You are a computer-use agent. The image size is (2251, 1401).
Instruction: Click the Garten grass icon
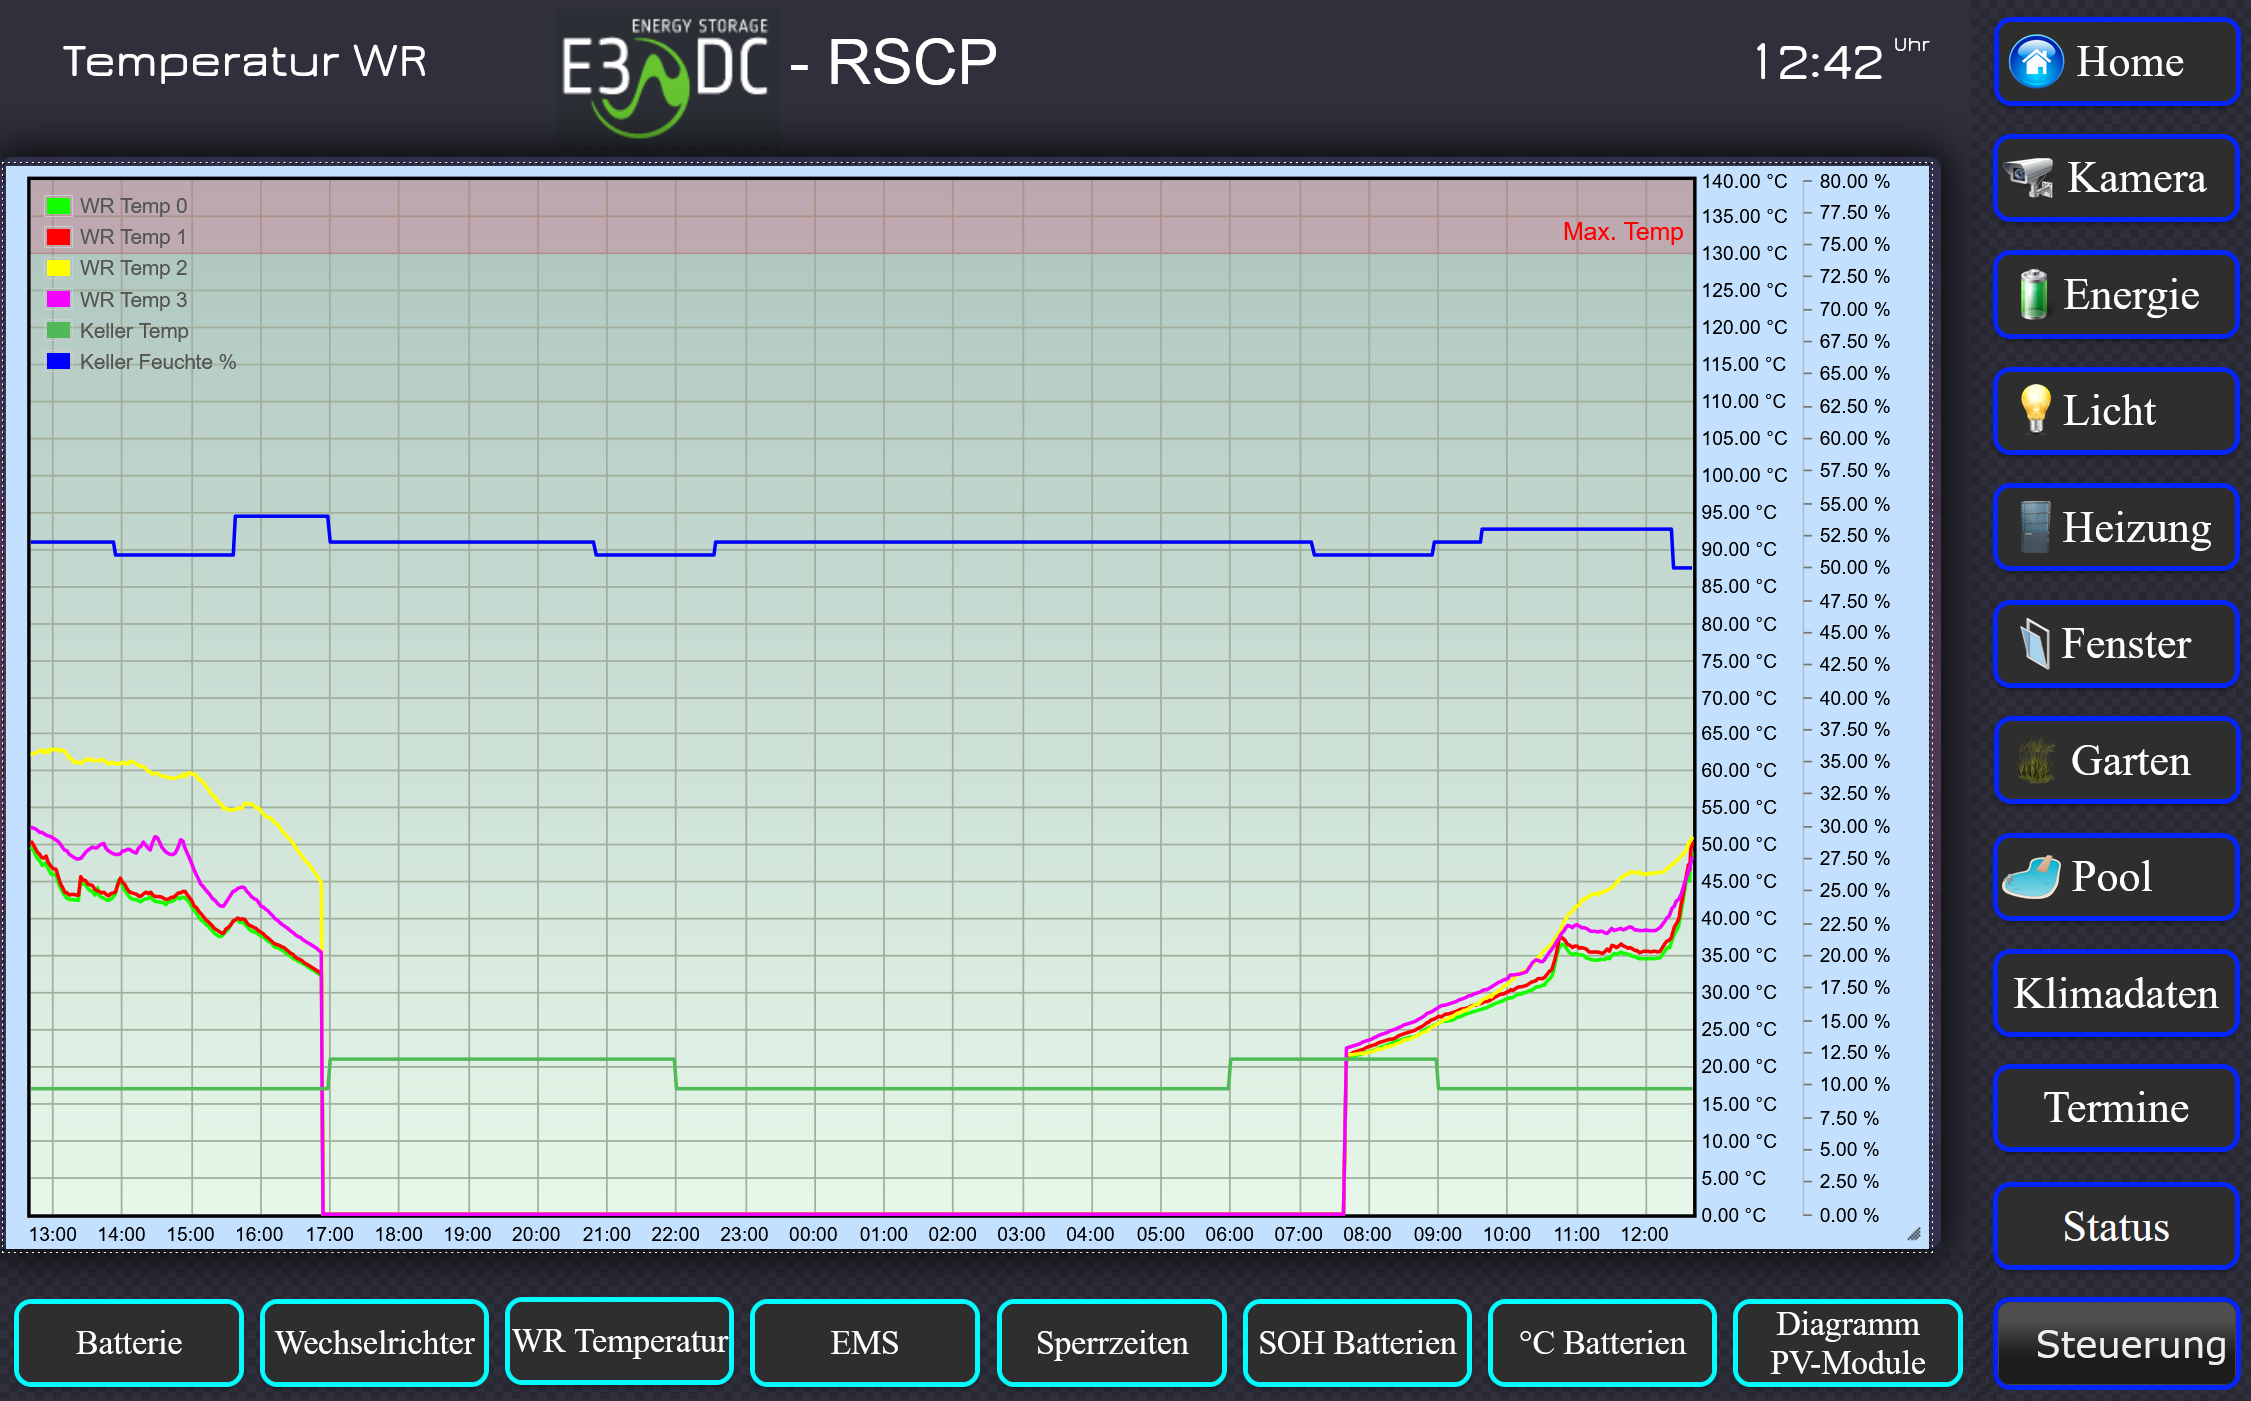pos(2036,761)
